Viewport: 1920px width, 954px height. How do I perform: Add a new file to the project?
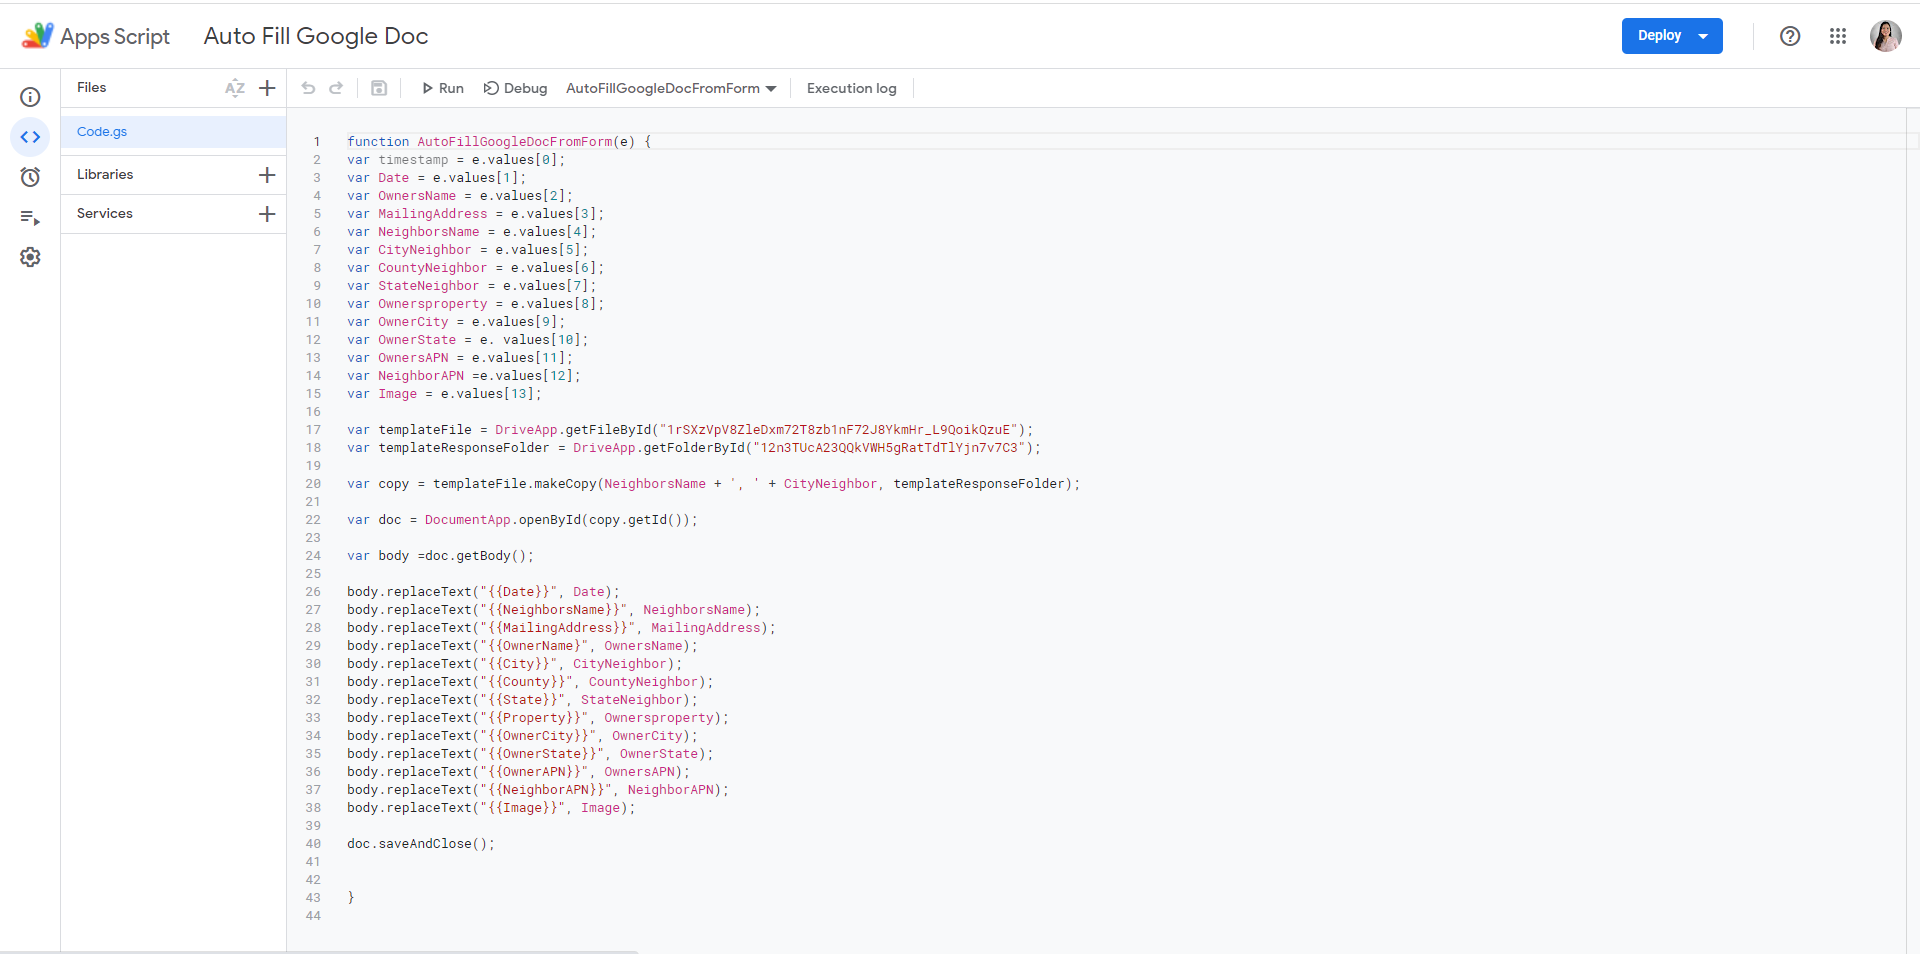266,88
